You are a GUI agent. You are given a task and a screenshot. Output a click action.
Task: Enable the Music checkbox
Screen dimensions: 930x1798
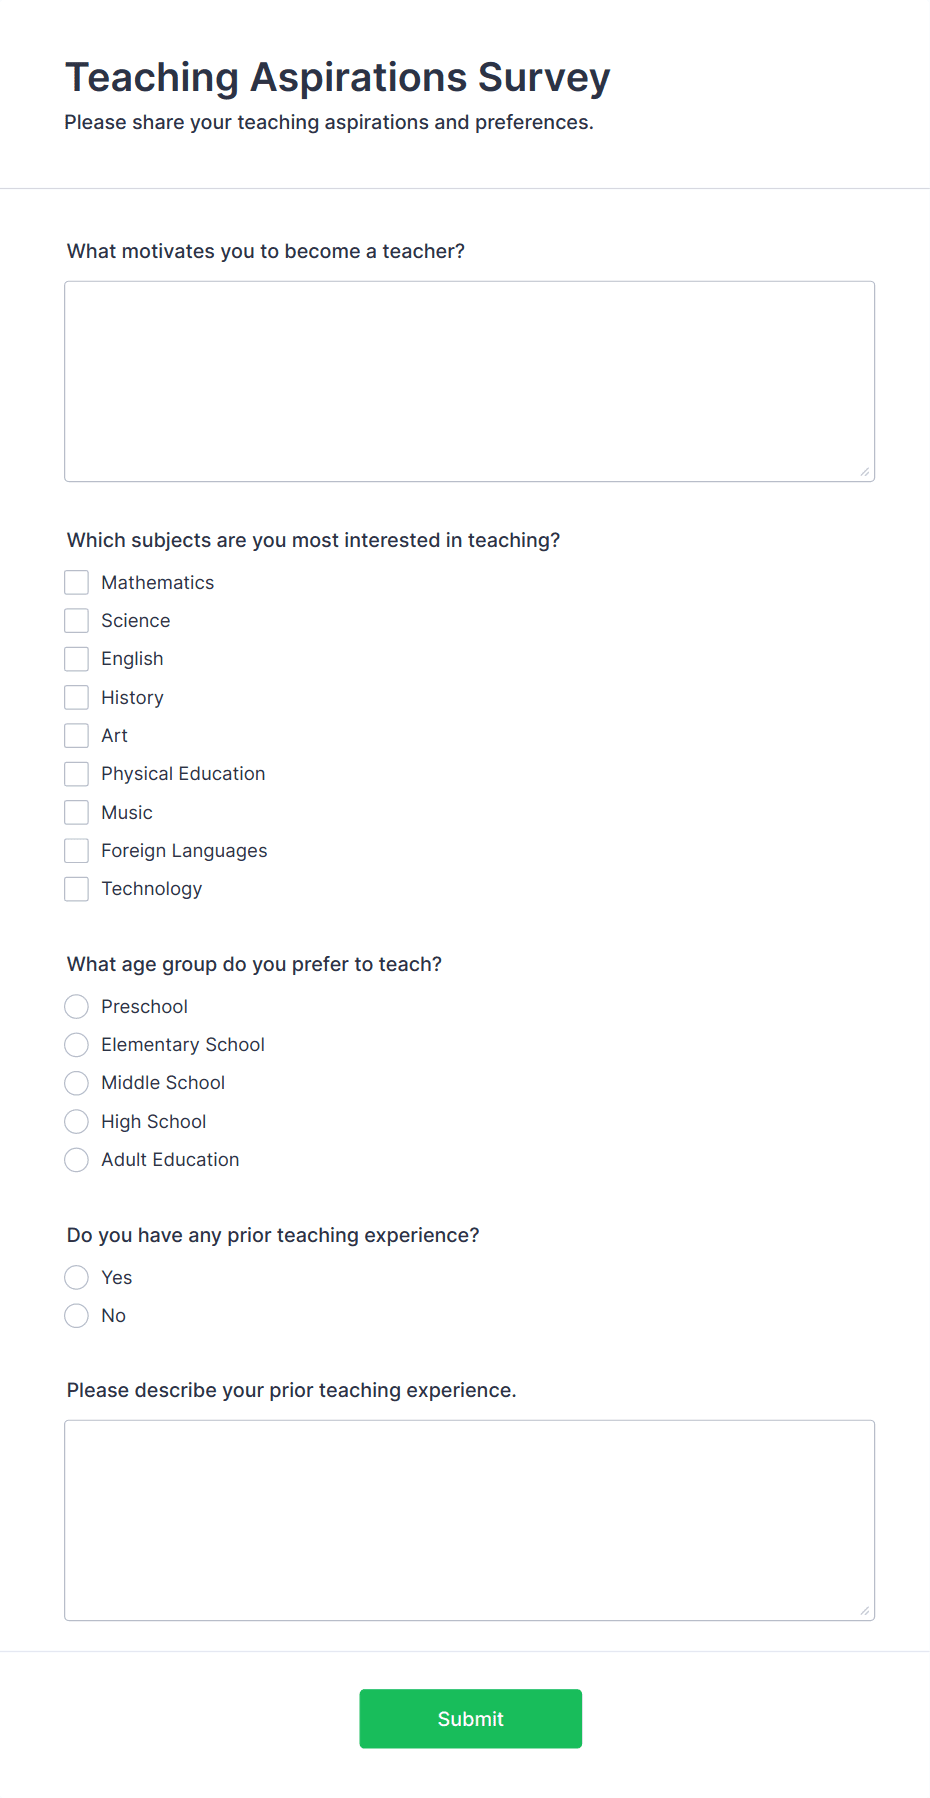[x=76, y=811]
